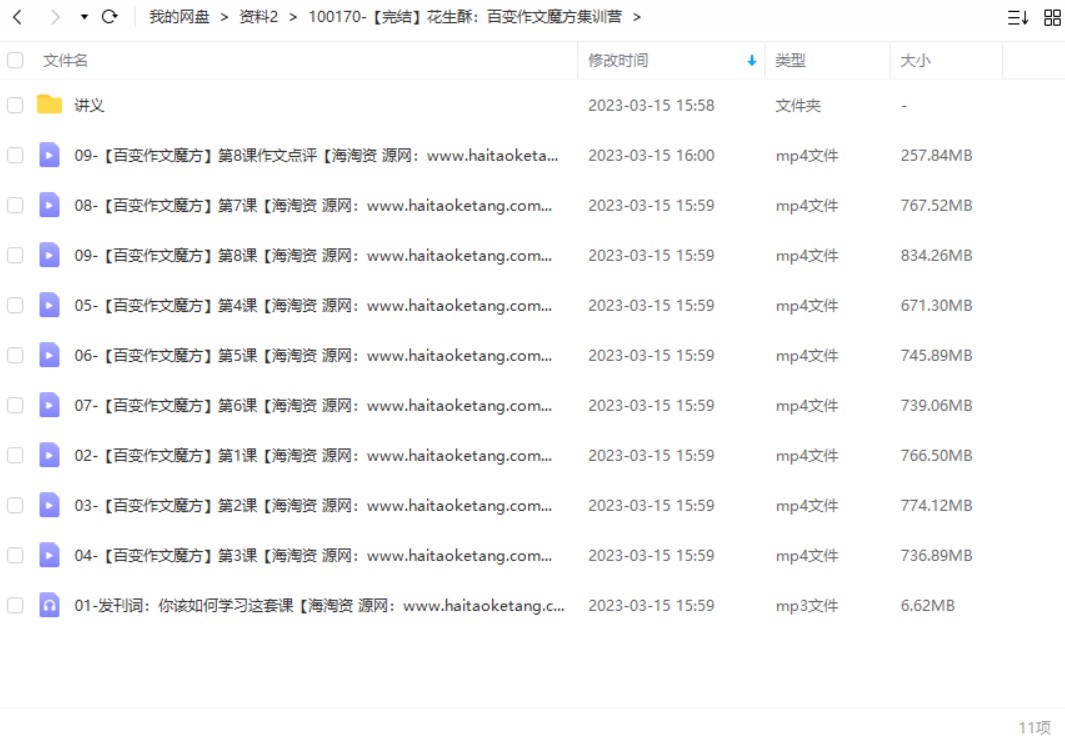Click the 2023-03-15 15:58 date cell
This screenshot has width=1065, height=746.
651,105
